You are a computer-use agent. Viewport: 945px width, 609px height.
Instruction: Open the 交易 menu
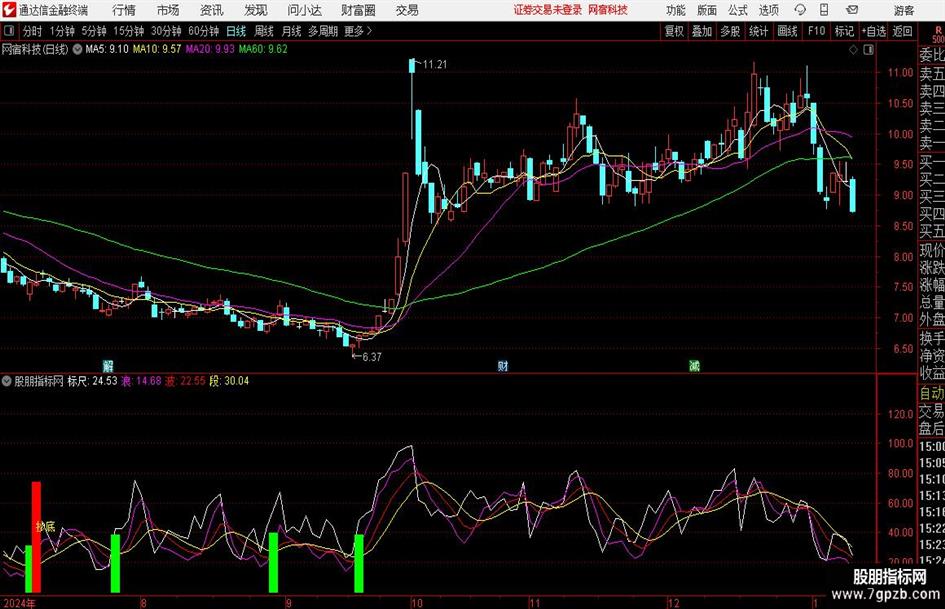pyautogui.click(x=407, y=10)
